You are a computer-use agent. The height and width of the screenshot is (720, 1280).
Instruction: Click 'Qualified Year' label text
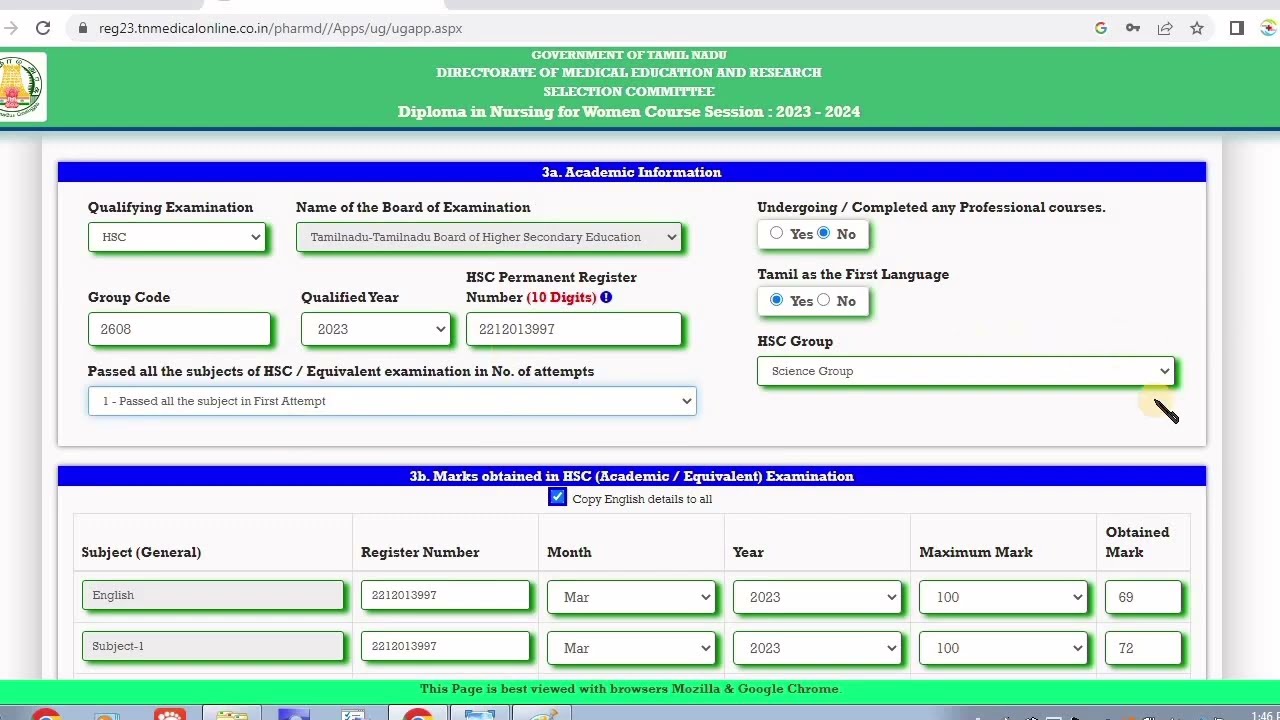click(x=350, y=297)
